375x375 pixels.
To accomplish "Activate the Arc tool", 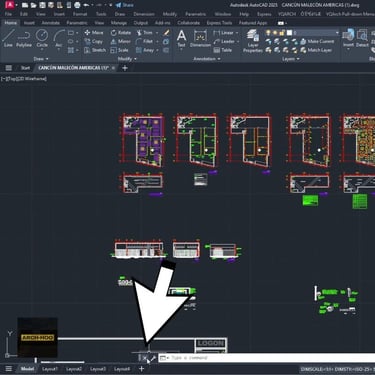I will point(59,38).
